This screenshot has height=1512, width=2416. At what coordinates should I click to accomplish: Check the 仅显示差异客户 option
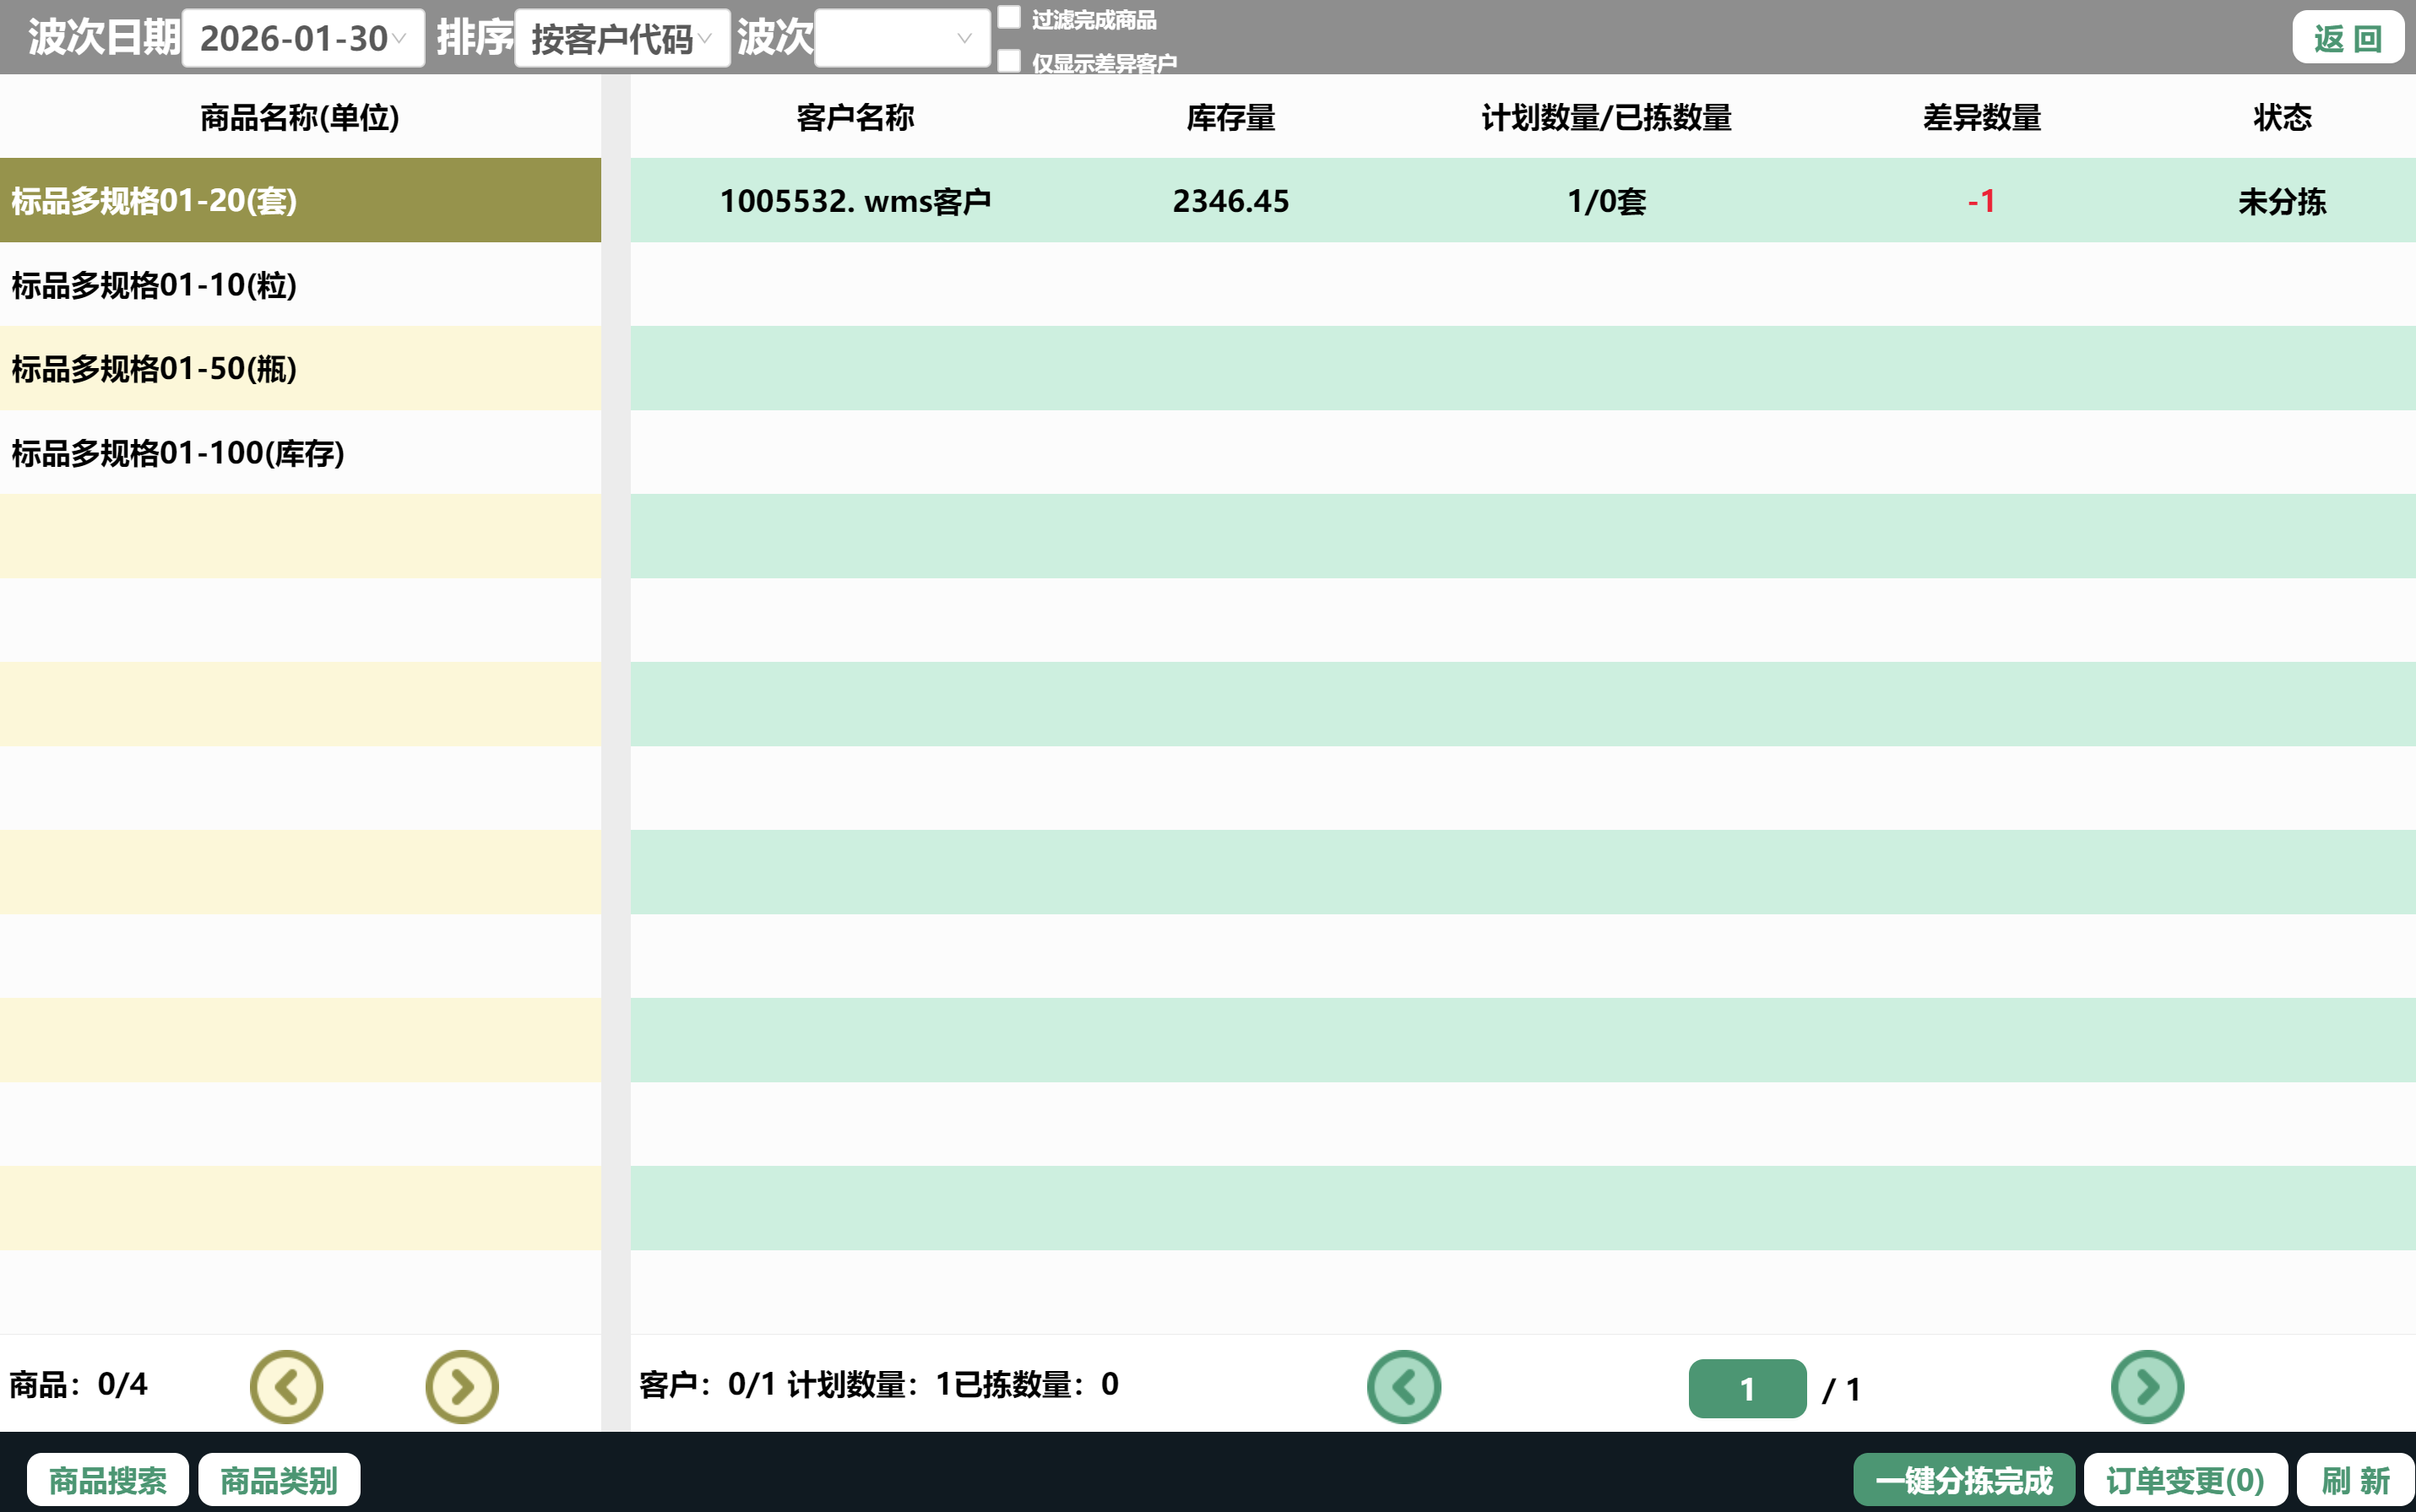pos(1009,62)
